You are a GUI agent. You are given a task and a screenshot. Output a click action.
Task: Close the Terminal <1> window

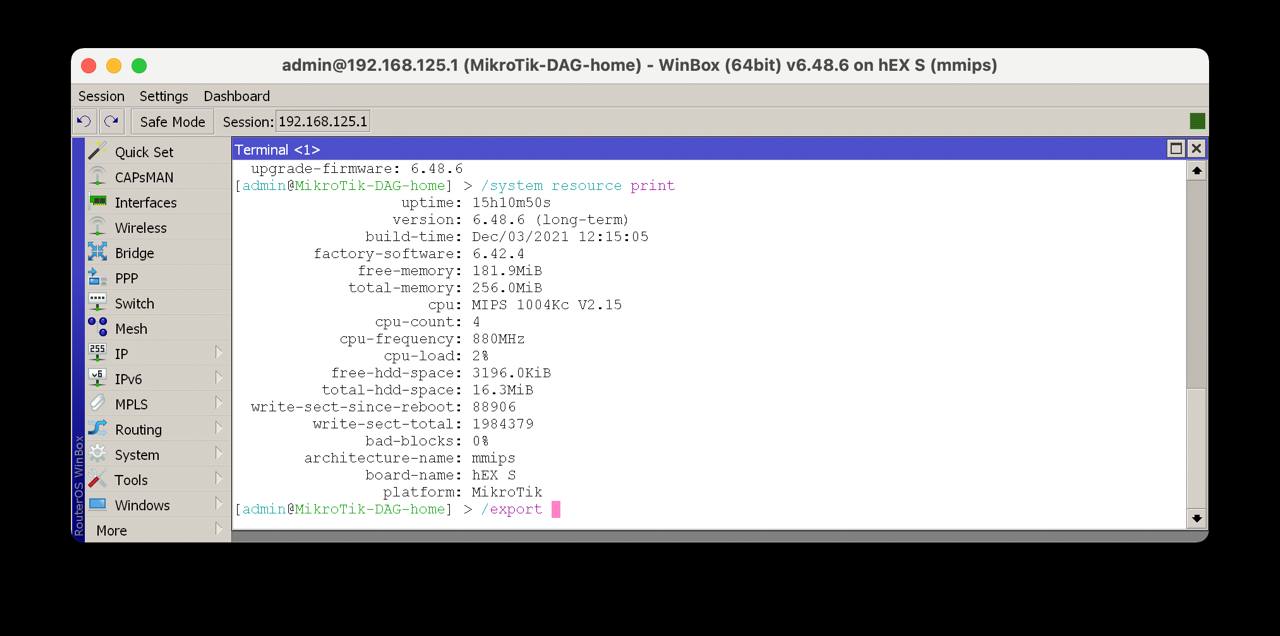click(1196, 149)
